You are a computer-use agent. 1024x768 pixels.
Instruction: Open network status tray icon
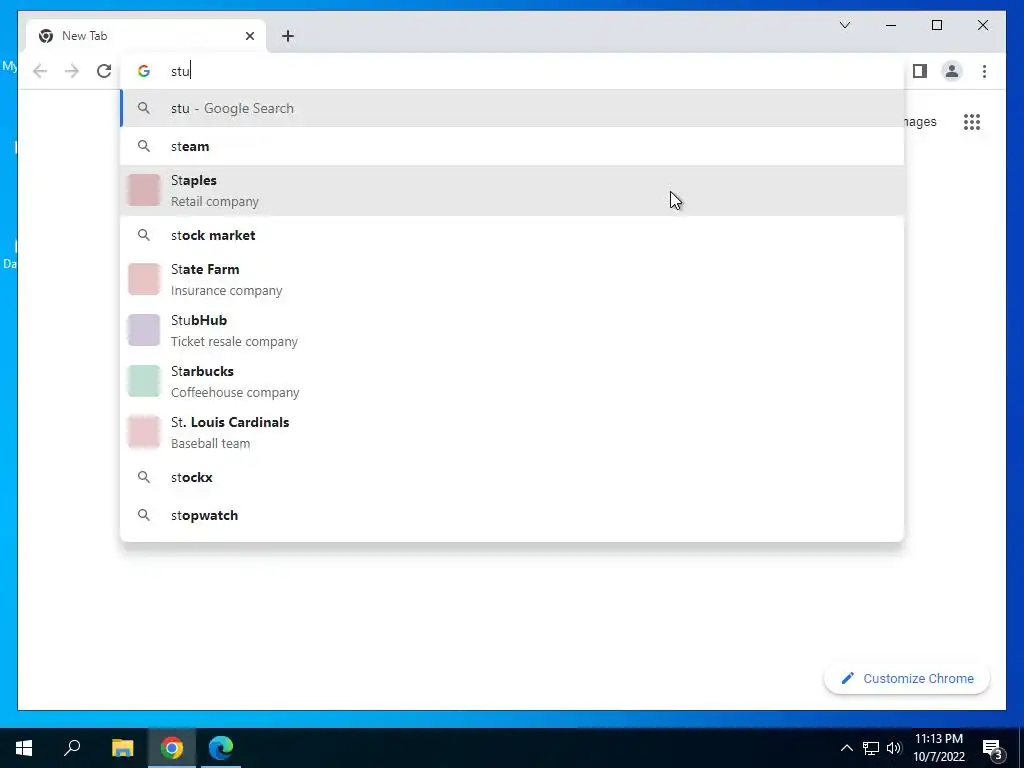[871, 748]
